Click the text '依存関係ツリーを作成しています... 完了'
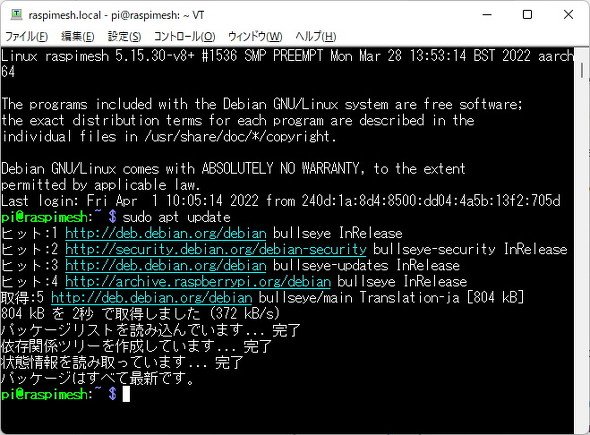This screenshot has width=590, height=435. pyautogui.click(x=136, y=346)
